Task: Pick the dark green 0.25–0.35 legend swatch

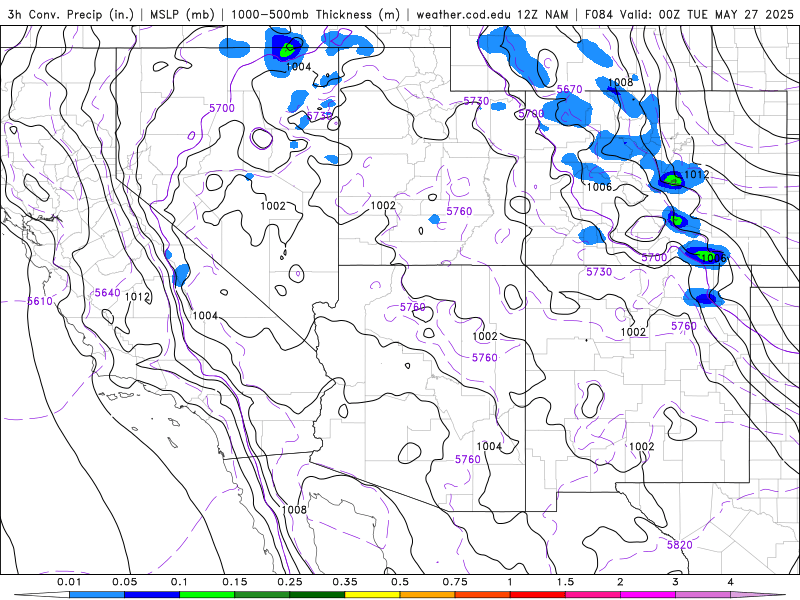Action: [317, 594]
